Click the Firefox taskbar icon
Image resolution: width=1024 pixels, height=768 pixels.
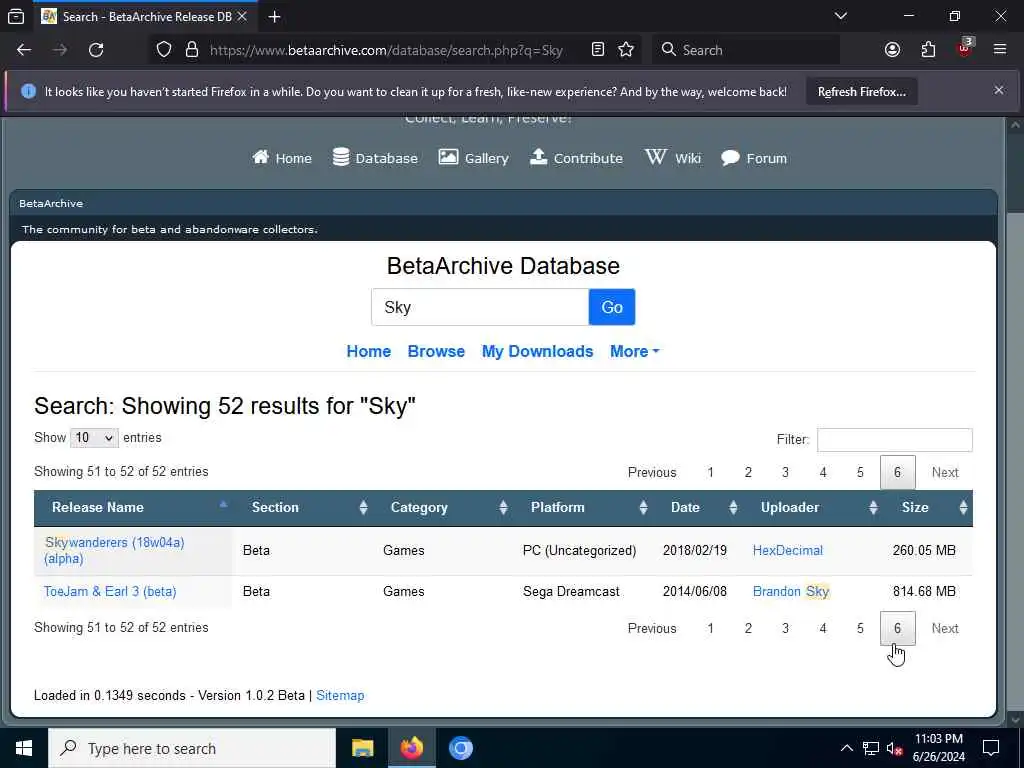coord(411,748)
